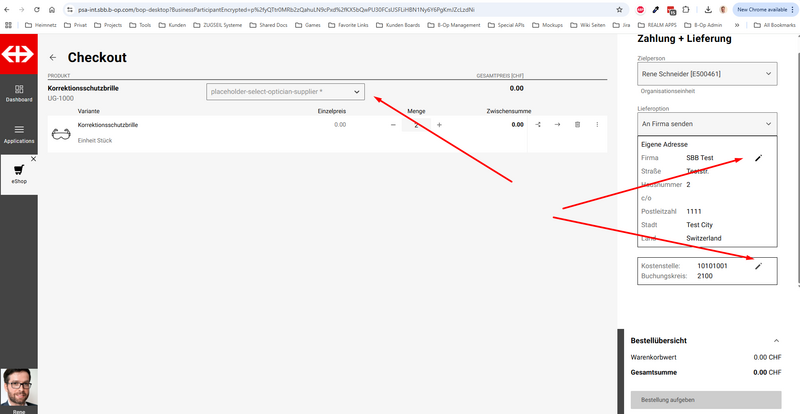Expand the Lieferoption dropdown
Image resolution: width=800 pixels, height=414 pixels.
(706, 123)
